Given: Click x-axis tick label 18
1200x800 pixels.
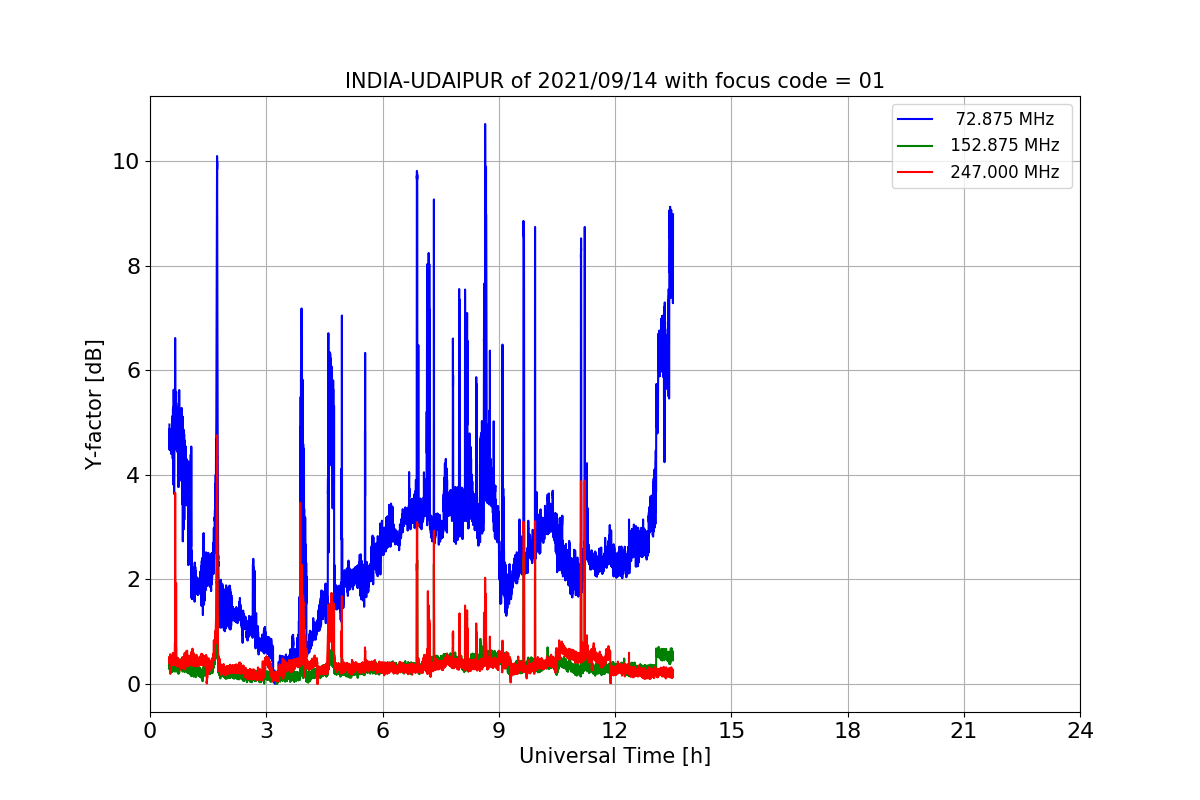Looking at the screenshot, I should [847, 731].
